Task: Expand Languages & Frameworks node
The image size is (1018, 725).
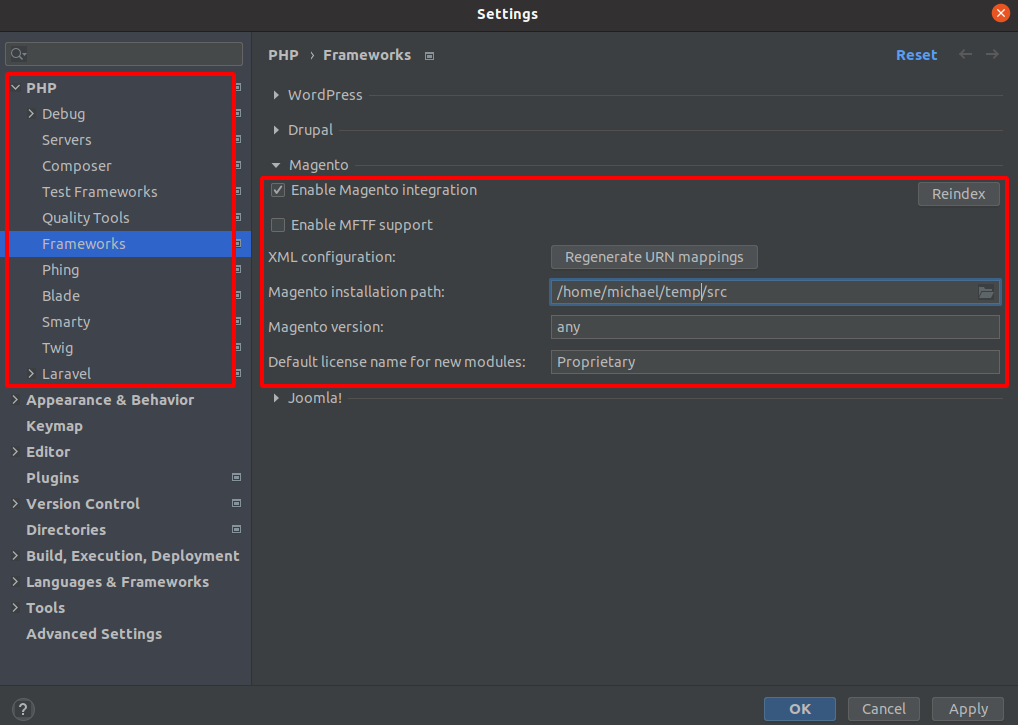Action: [x=16, y=582]
